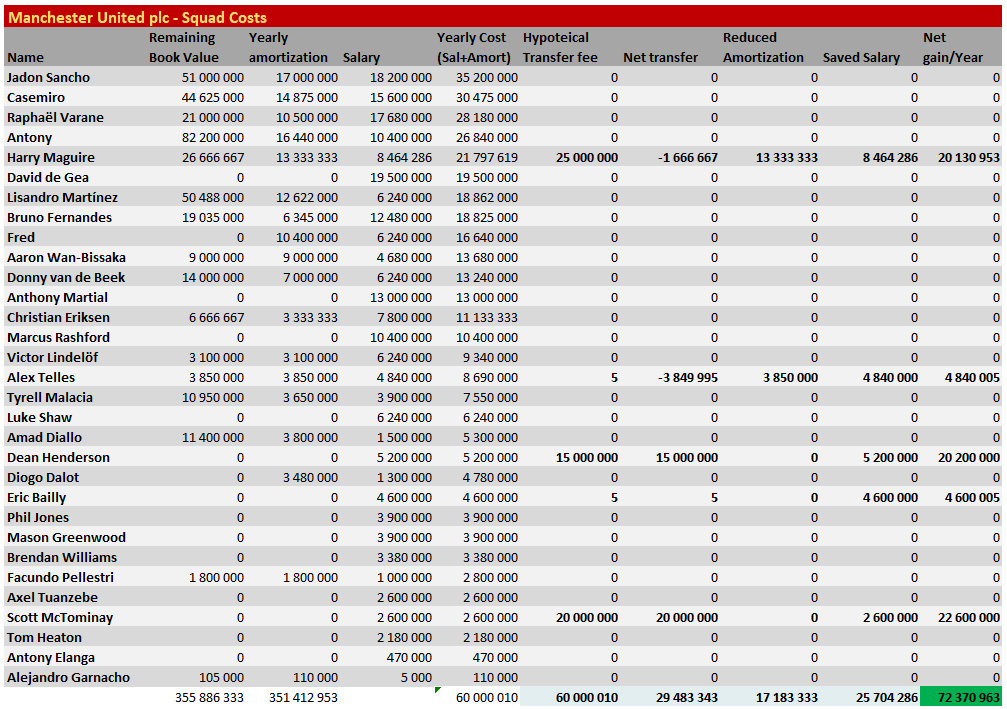1007x709 pixels.
Task: Select the 'Anthony Martial' name cell
Action: point(57,297)
